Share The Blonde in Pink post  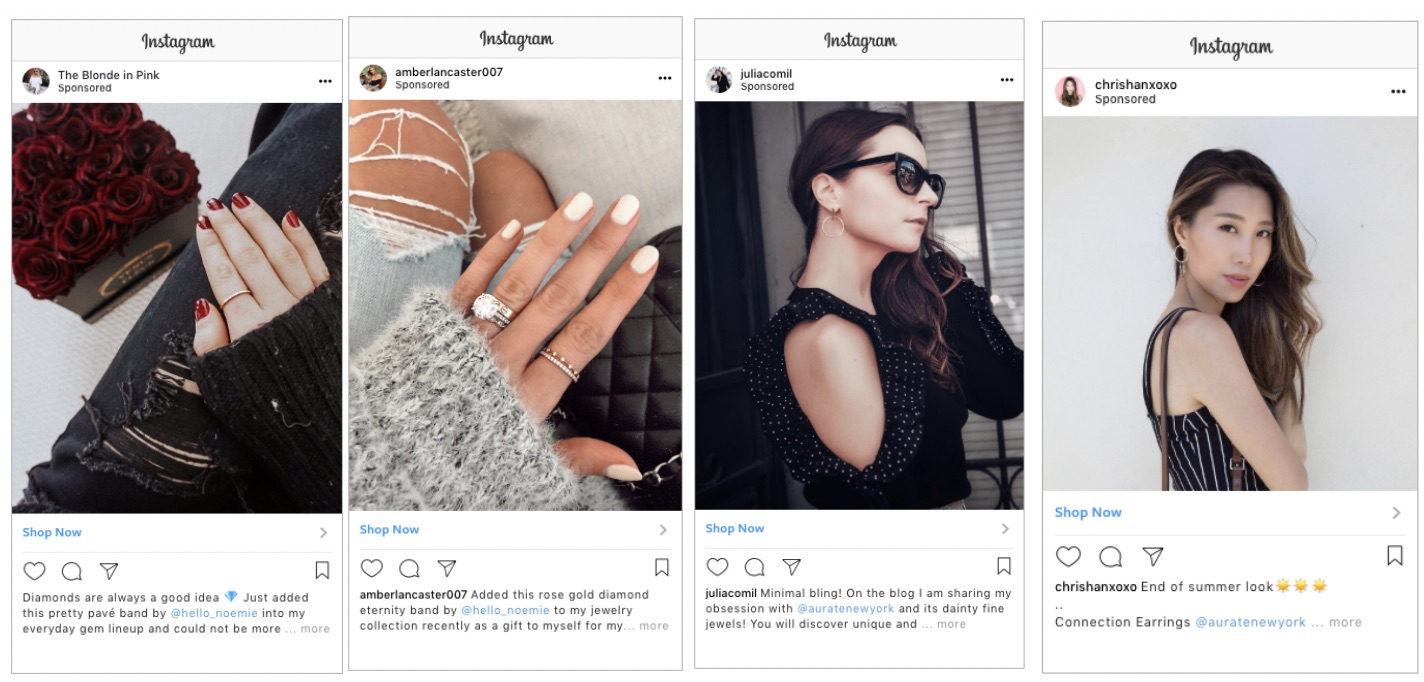pyautogui.click(x=109, y=571)
